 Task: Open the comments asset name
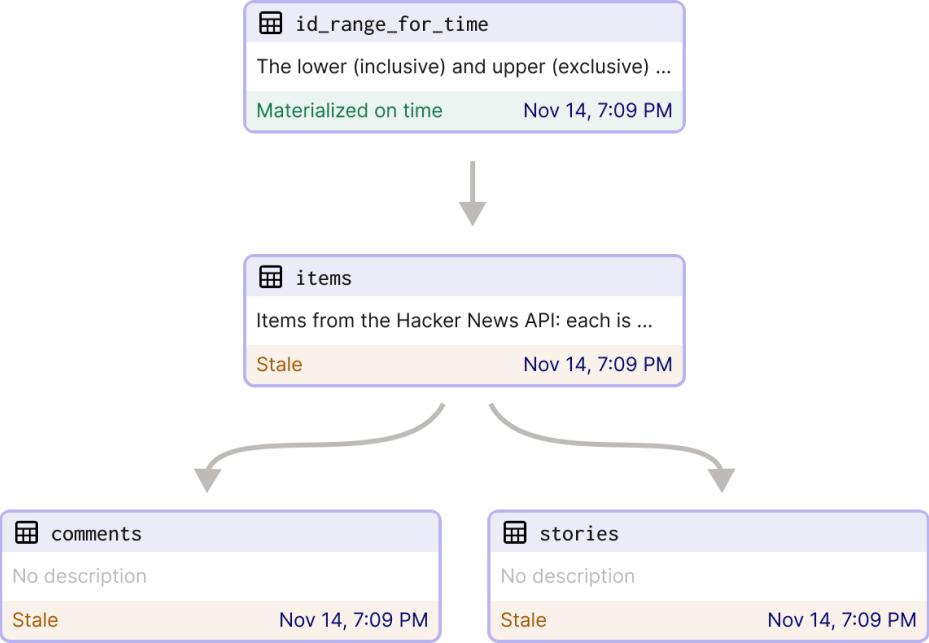97,534
